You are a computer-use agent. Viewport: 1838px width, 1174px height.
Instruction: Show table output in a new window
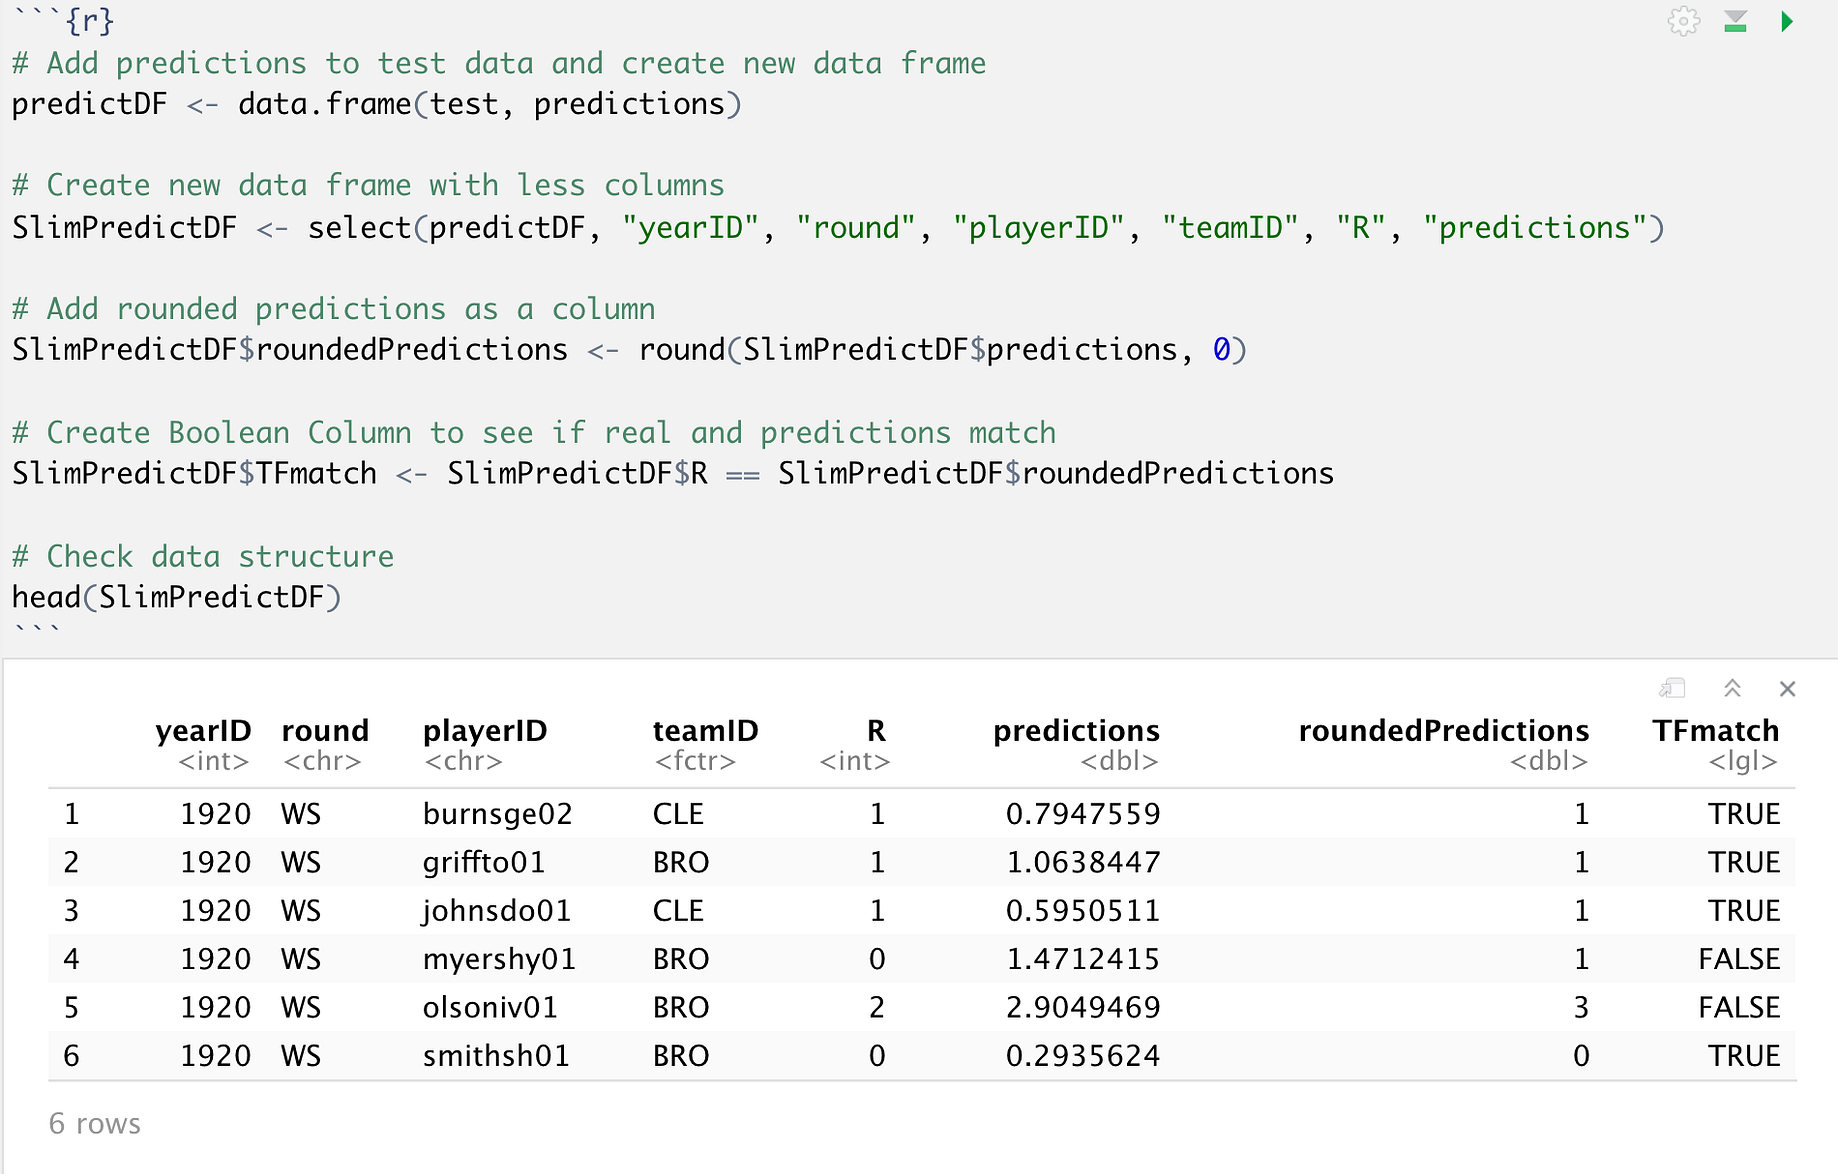[1672, 688]
